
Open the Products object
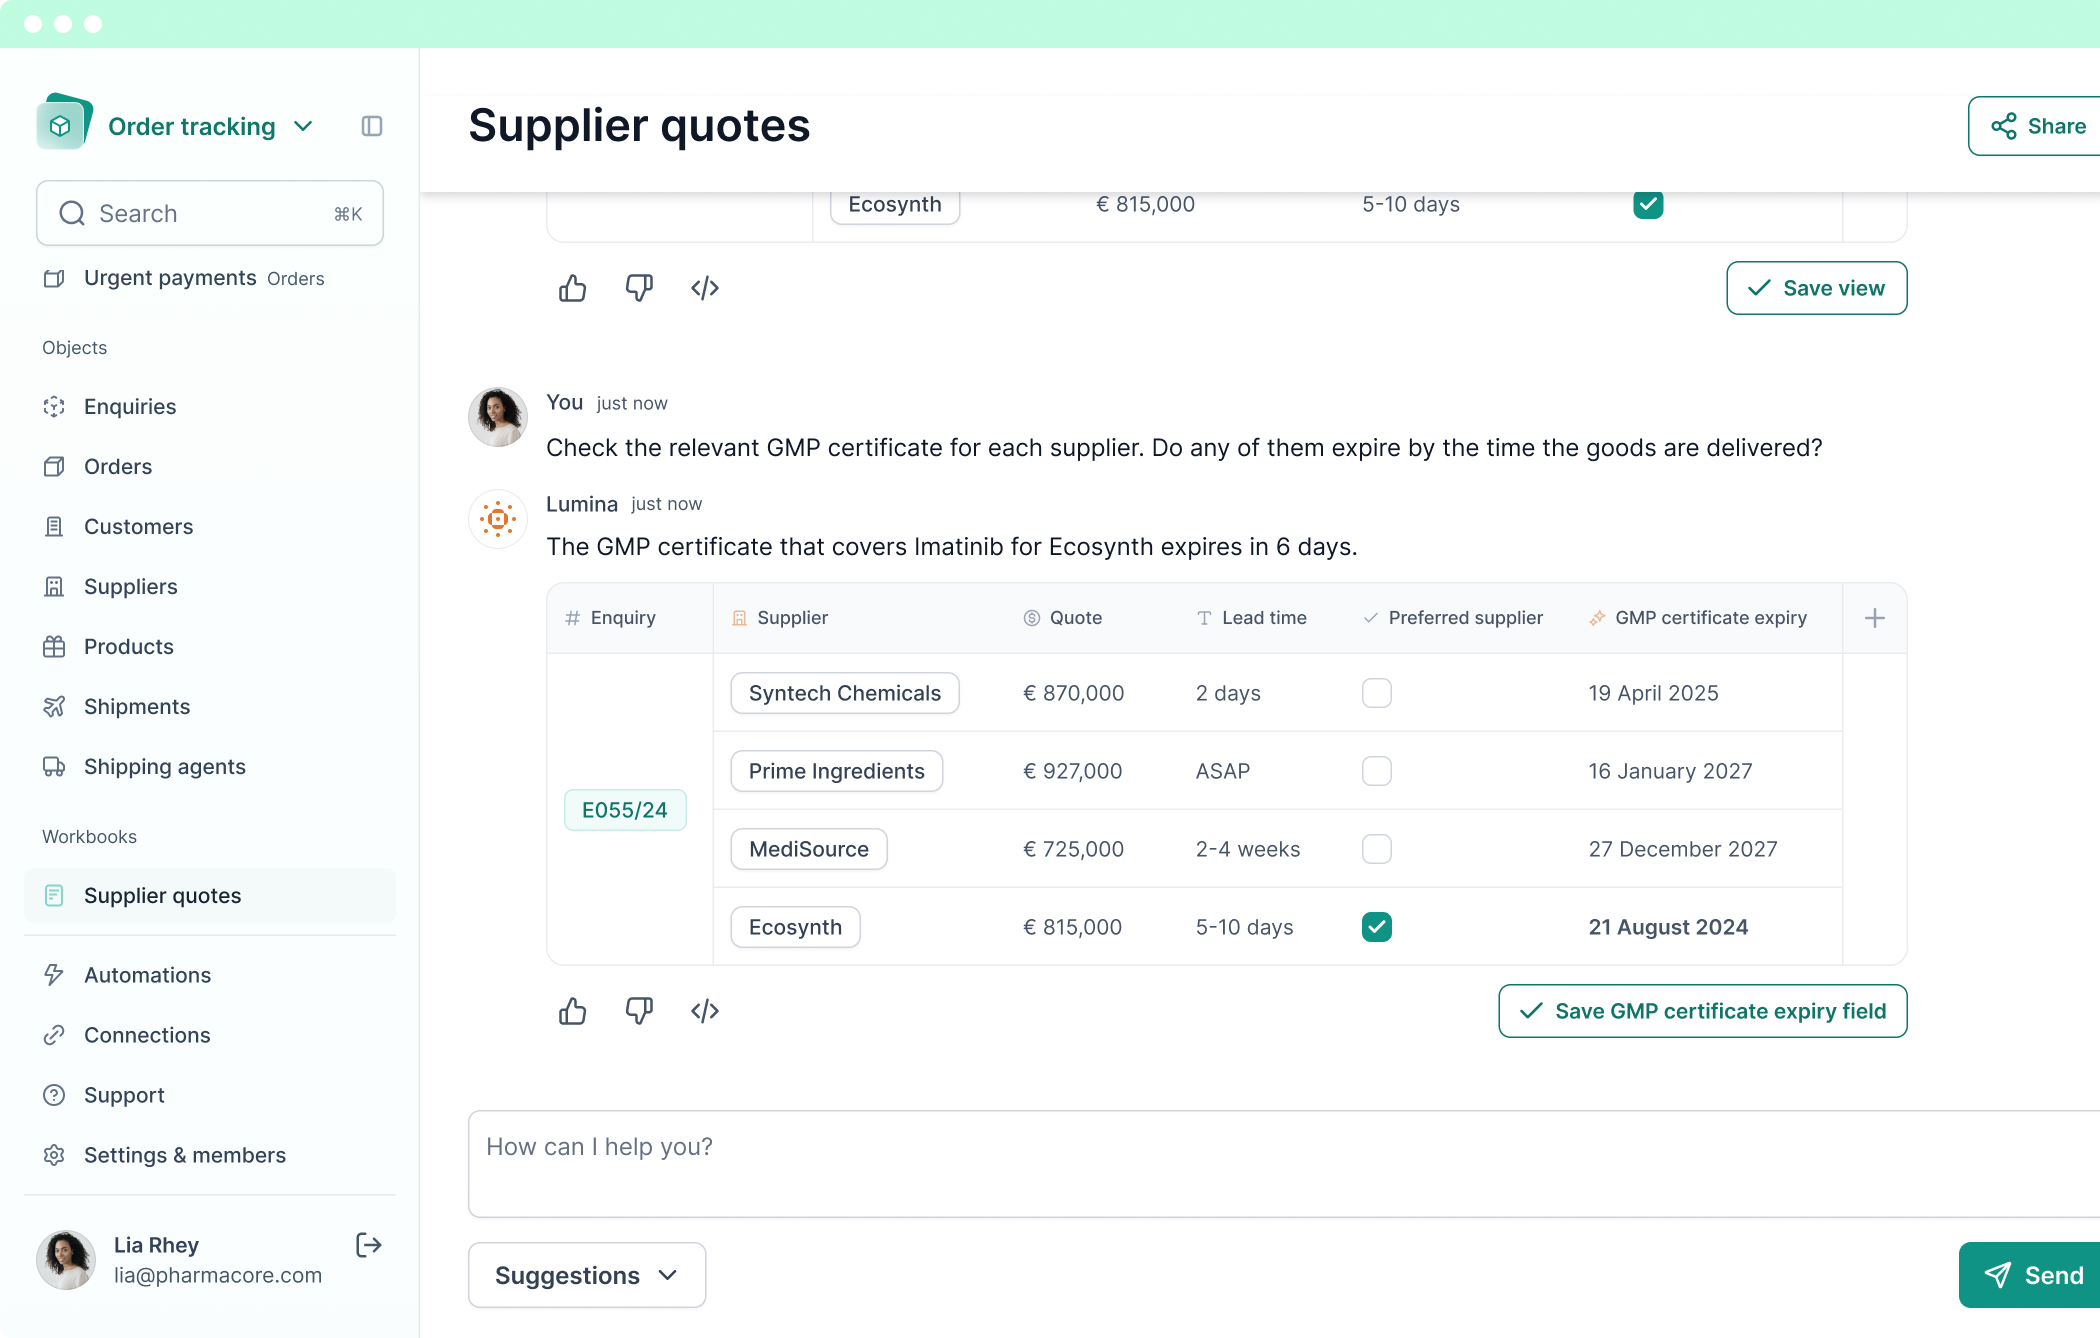click(x=128, y=646)
